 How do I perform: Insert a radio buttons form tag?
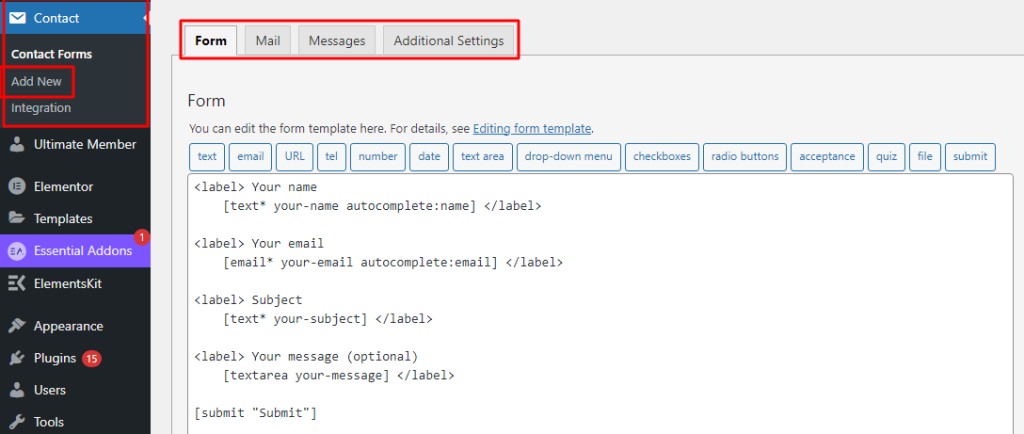tap(746, 157)
